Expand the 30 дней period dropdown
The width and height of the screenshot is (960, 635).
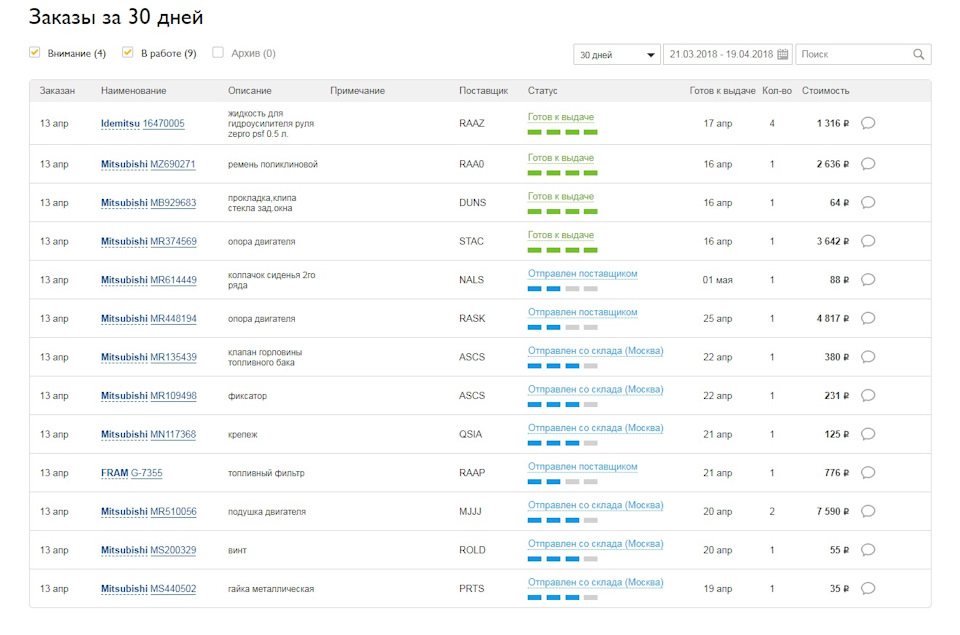coord(617,54)
